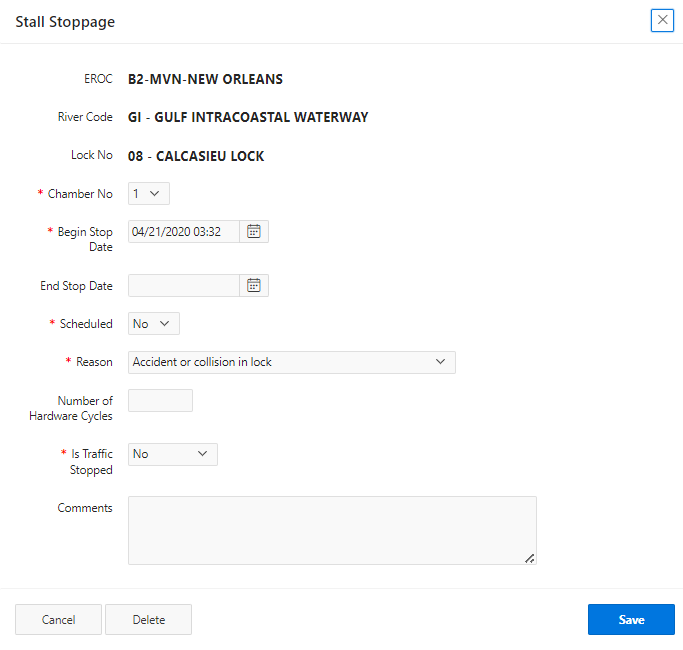The width and height of the screenshot is (683, 650).
Task: Save the stall stoppage record
Action: coord(631,620)
